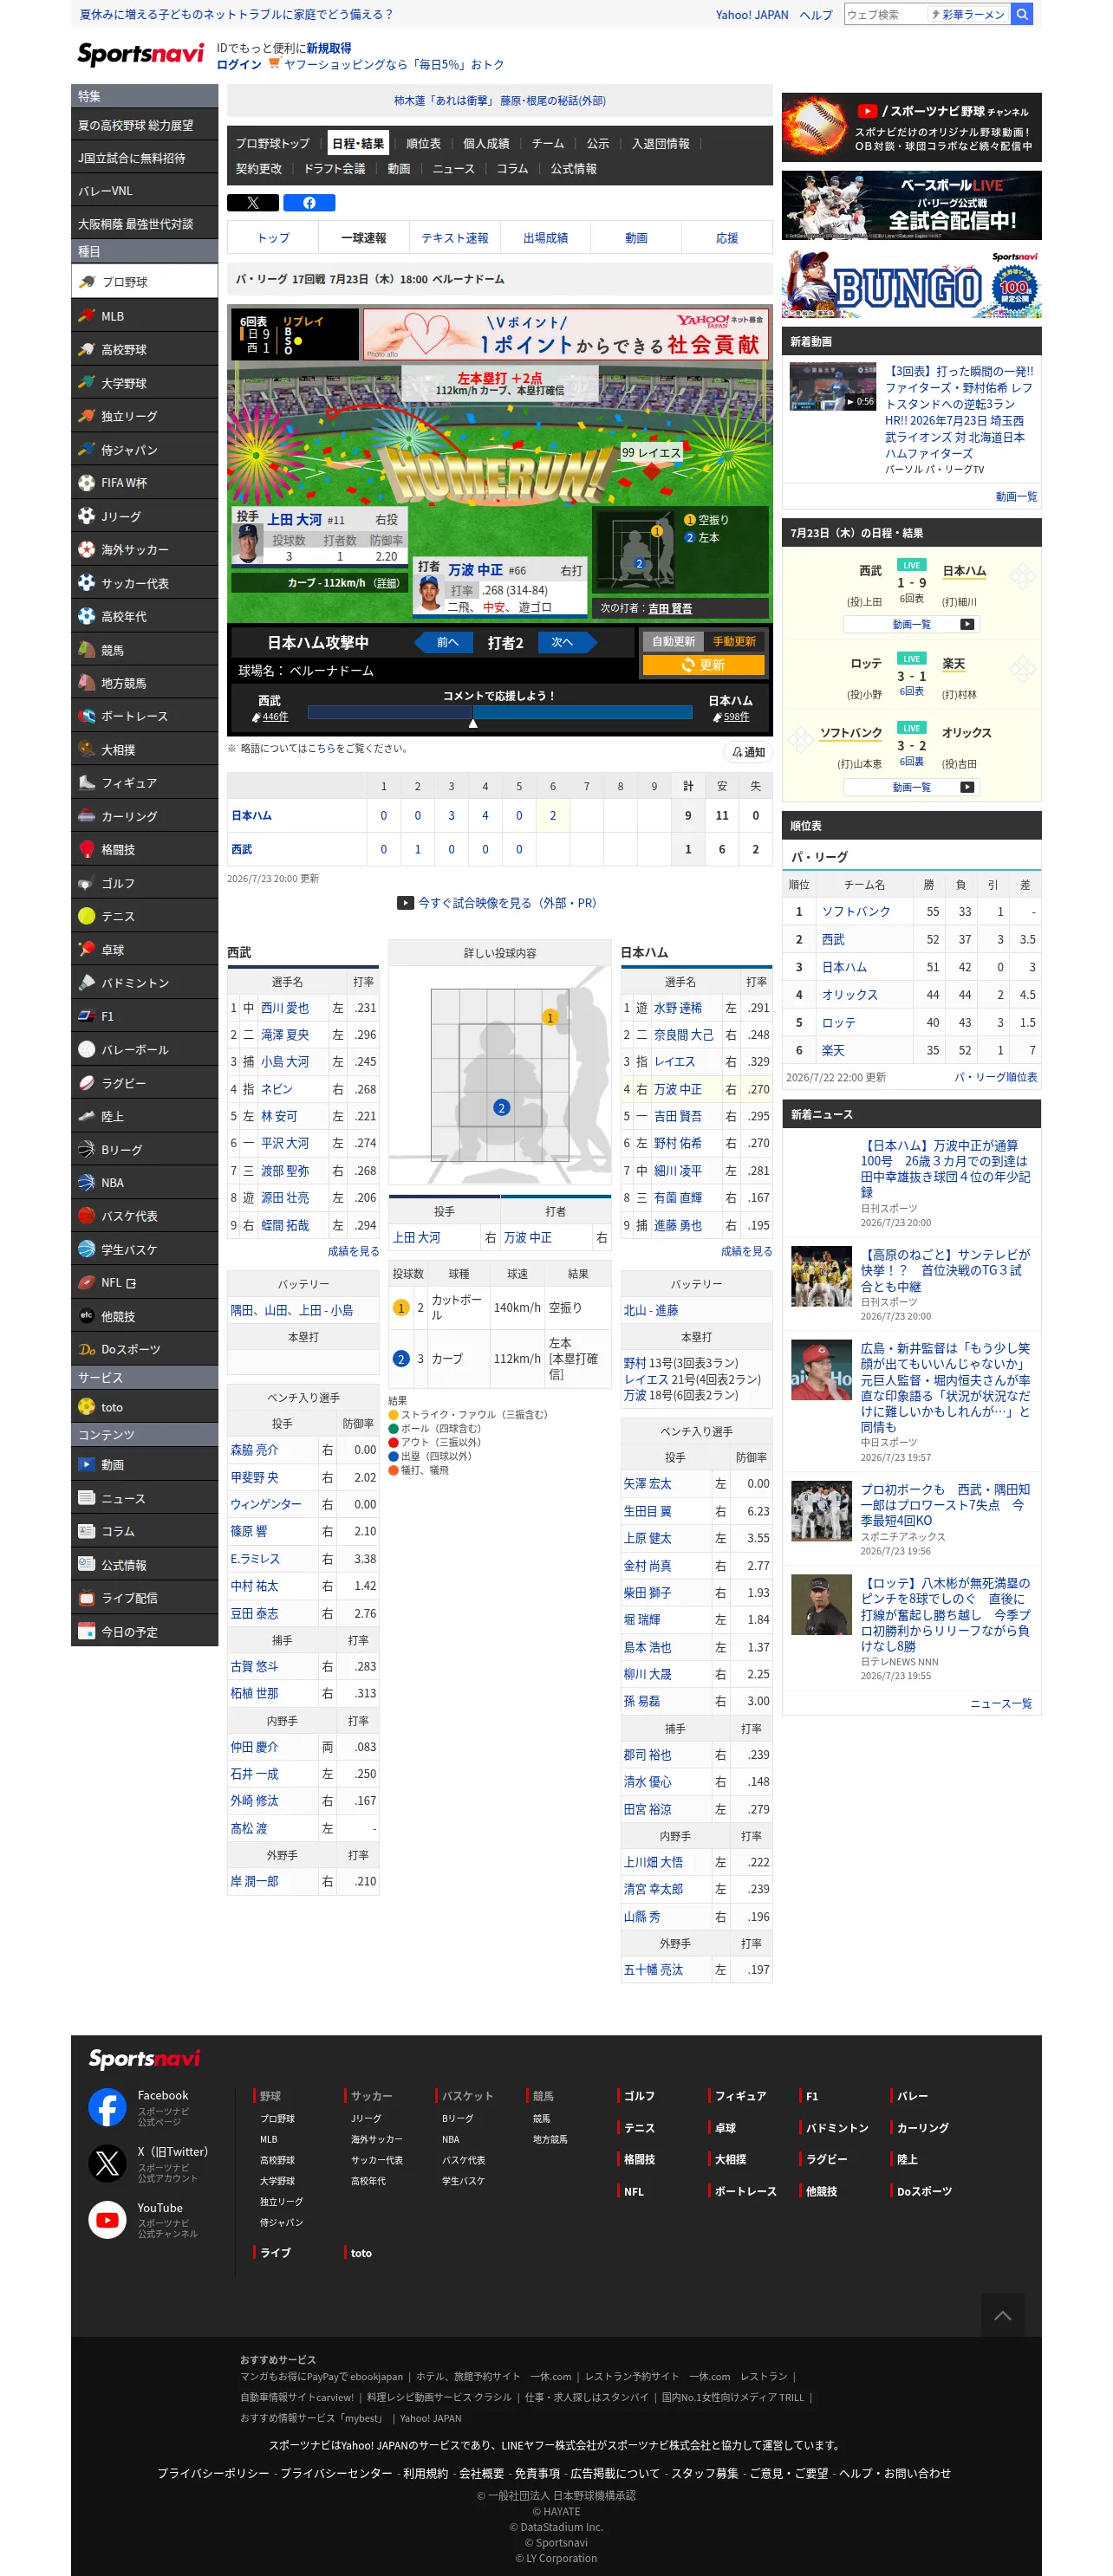
Task: Open the F1 sidebar category
Action: pos(144,1016)
